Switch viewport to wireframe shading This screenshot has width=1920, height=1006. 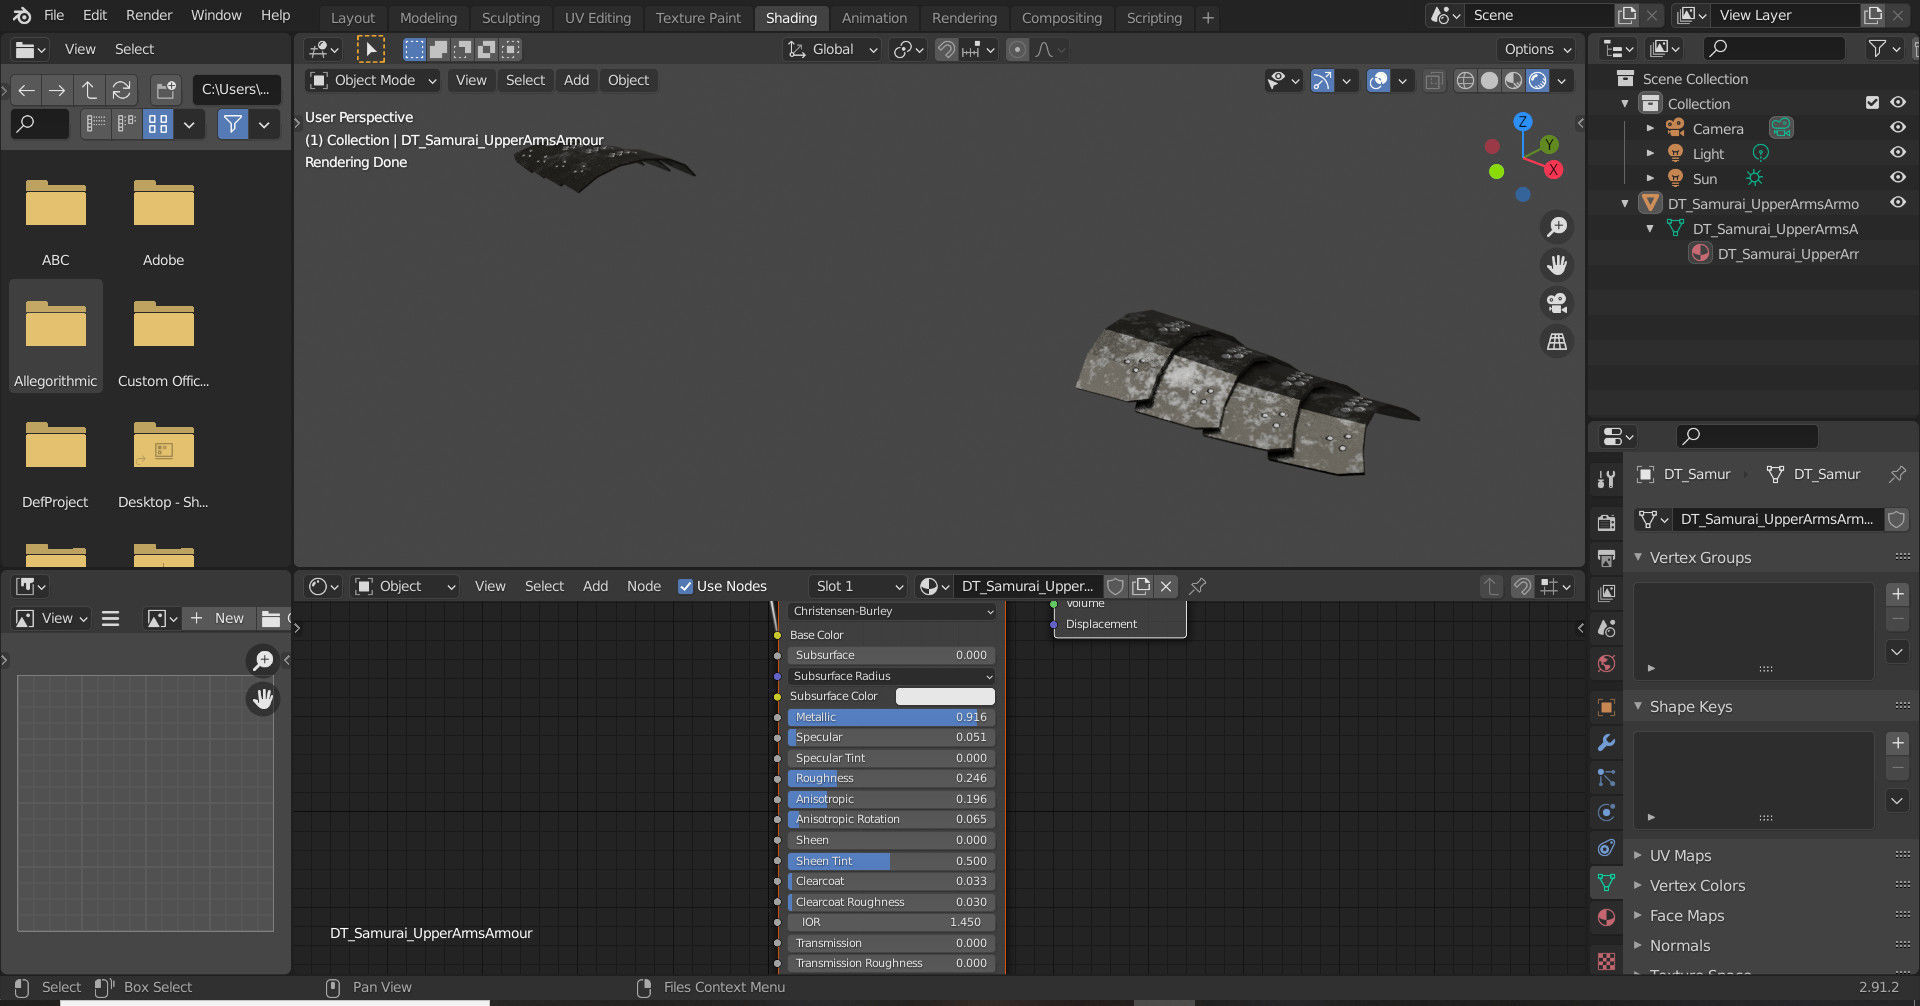click(x=1465, y=81)
